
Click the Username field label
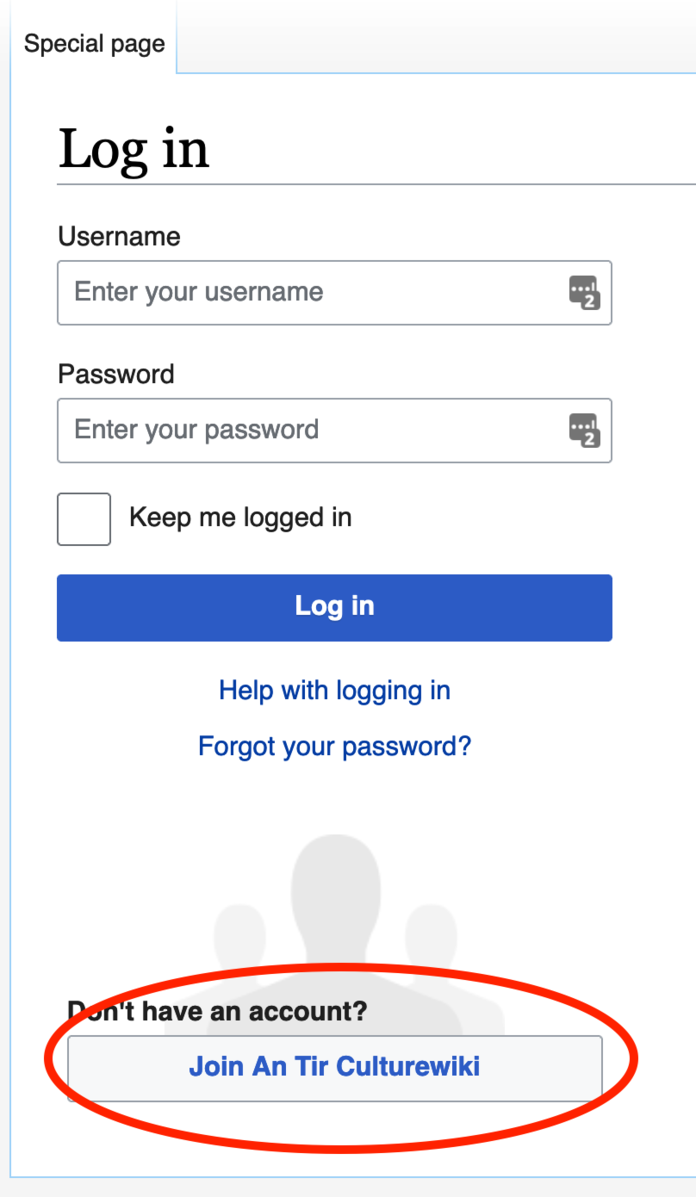119,236
